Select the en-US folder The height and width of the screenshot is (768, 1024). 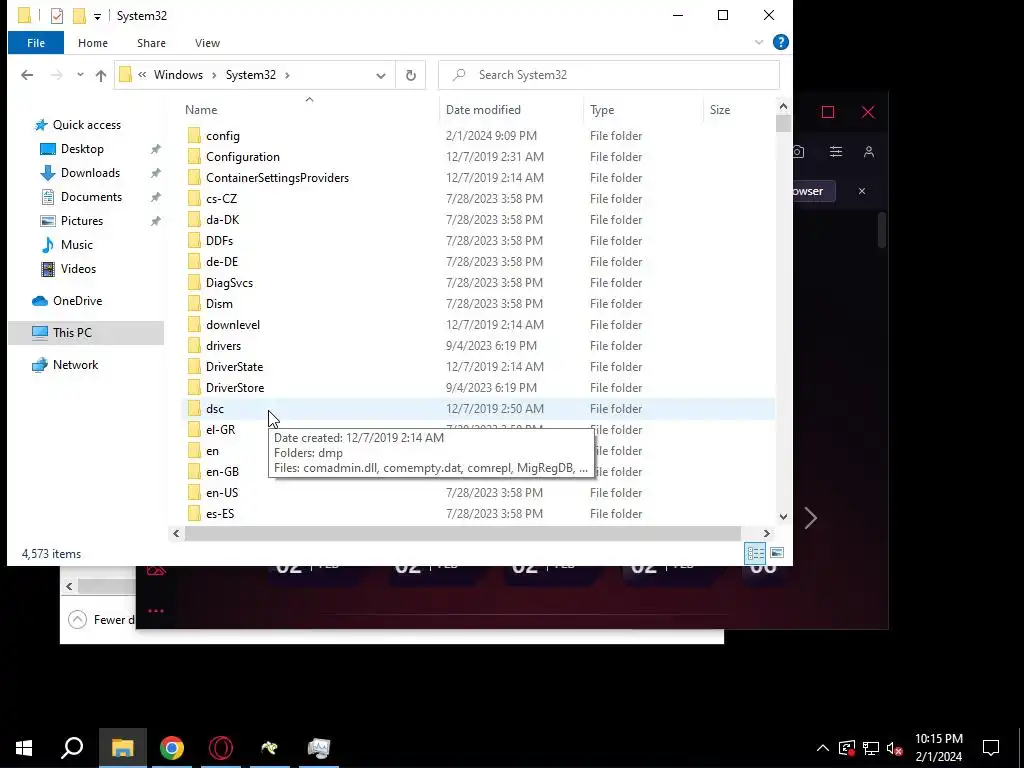pos(222,493)
